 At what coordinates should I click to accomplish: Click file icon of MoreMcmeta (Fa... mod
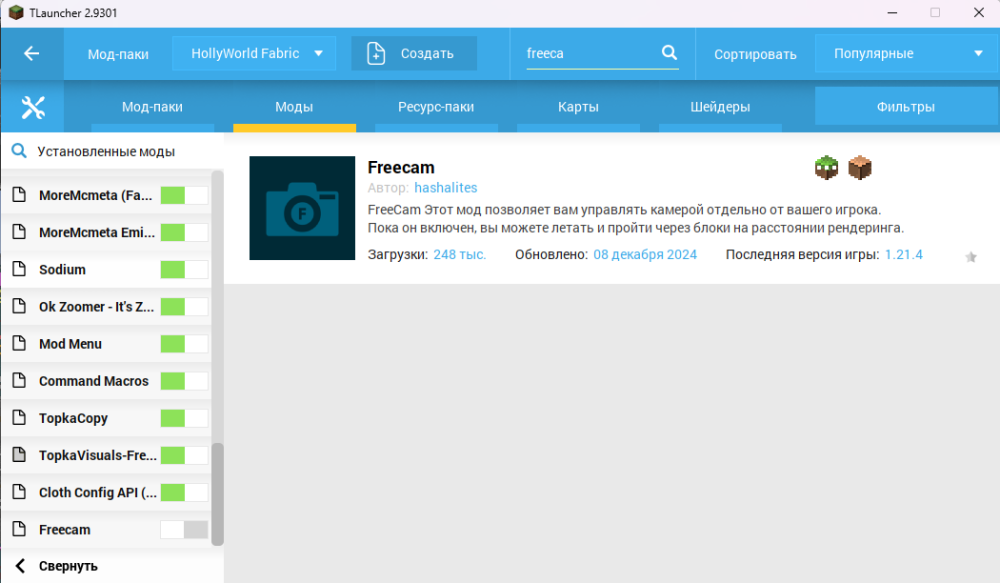coord(20,195)
